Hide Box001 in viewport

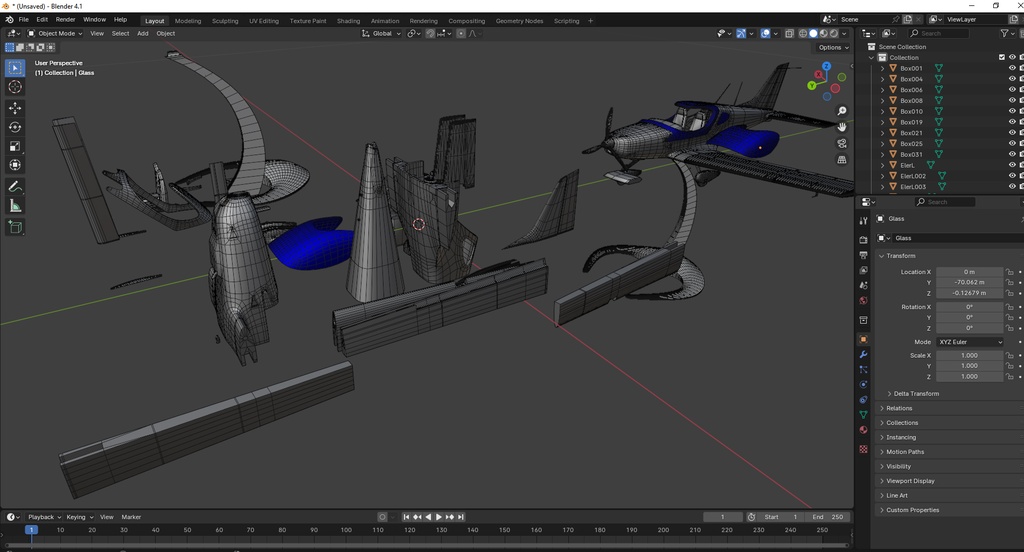1012,68
